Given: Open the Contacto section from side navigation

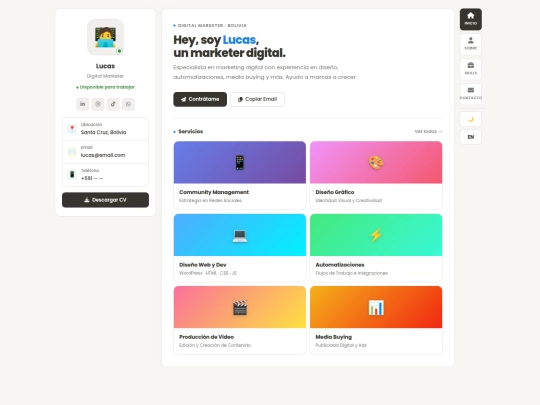Looking at the screenshot, I should [x=471, y=93].
